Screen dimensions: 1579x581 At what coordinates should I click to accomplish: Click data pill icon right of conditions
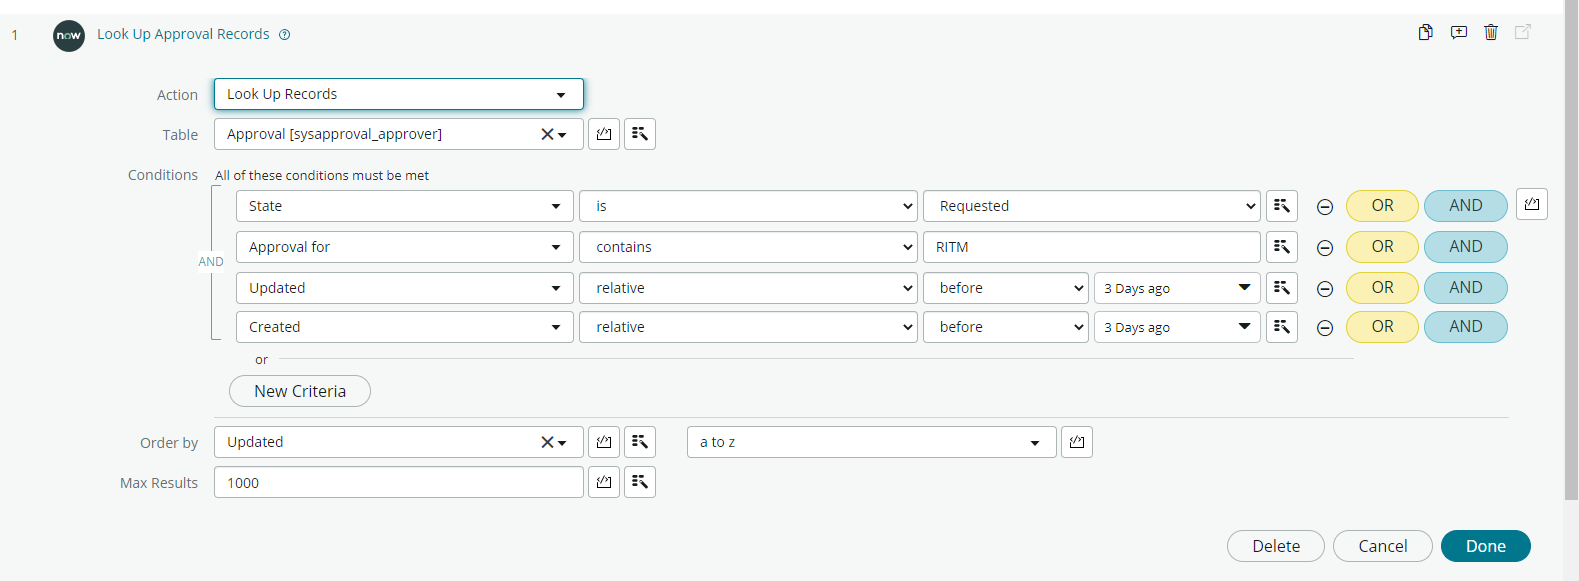tap(1532, 204)
